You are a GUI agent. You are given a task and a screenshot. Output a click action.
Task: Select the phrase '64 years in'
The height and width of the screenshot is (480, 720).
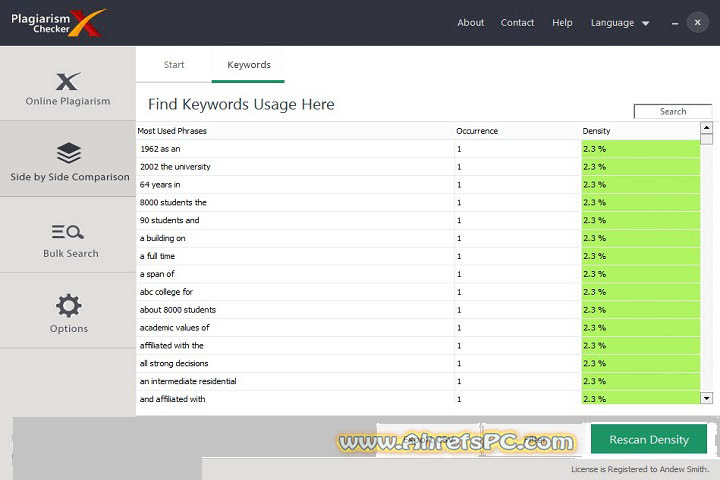pyautogui.click(x=160, y=185)
